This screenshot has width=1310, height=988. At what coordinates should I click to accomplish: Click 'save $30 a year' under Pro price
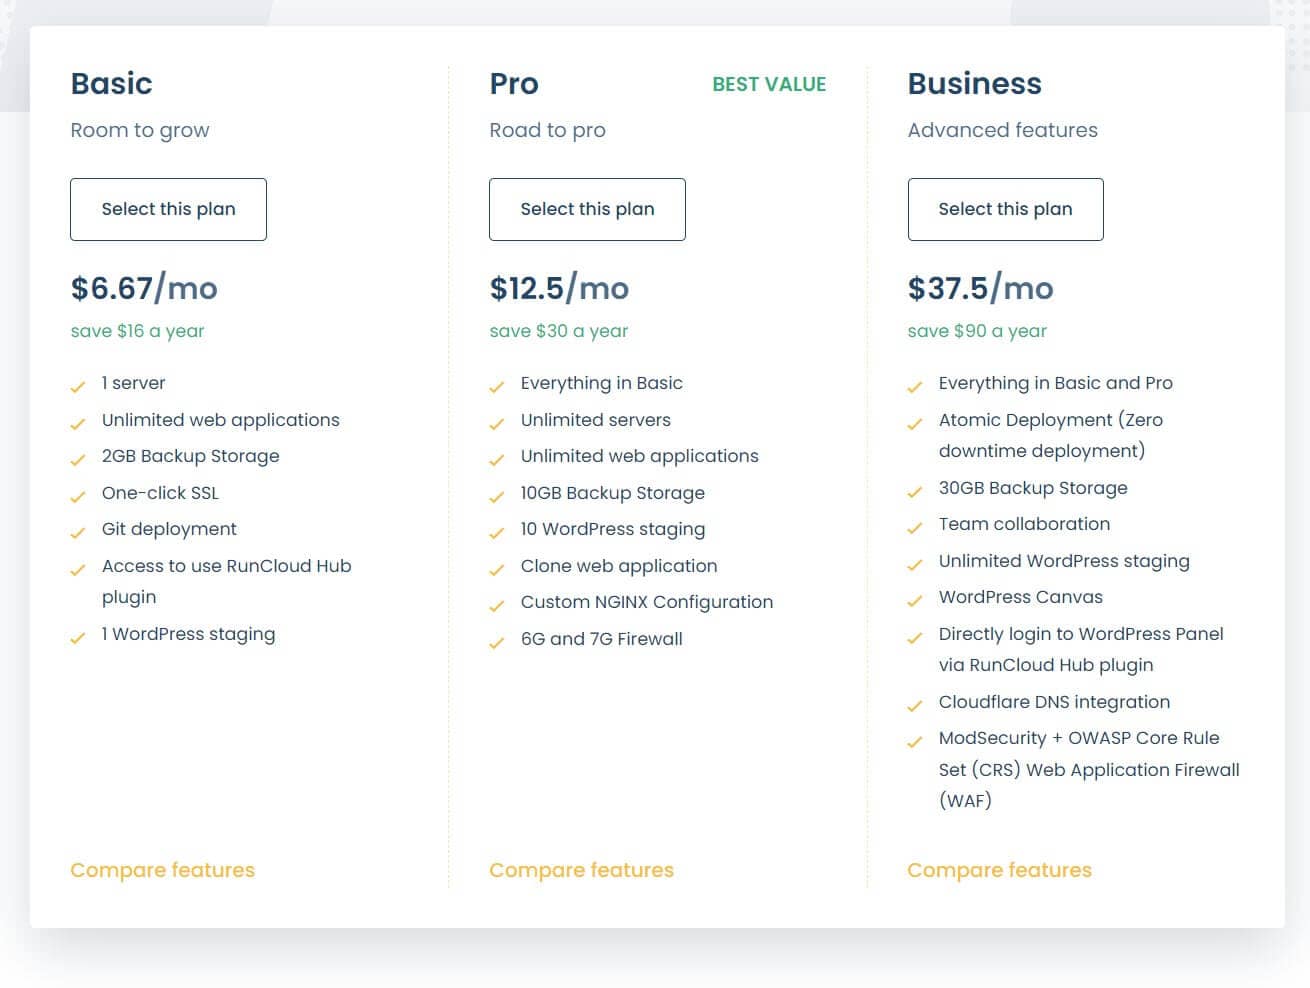click(x=558, y=330)
